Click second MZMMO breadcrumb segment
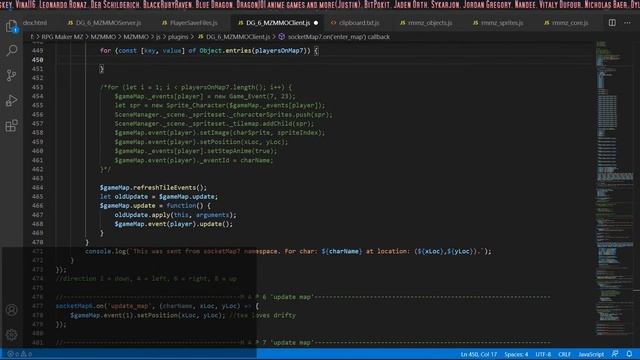The image size is (640, 360). click(136, 37)
